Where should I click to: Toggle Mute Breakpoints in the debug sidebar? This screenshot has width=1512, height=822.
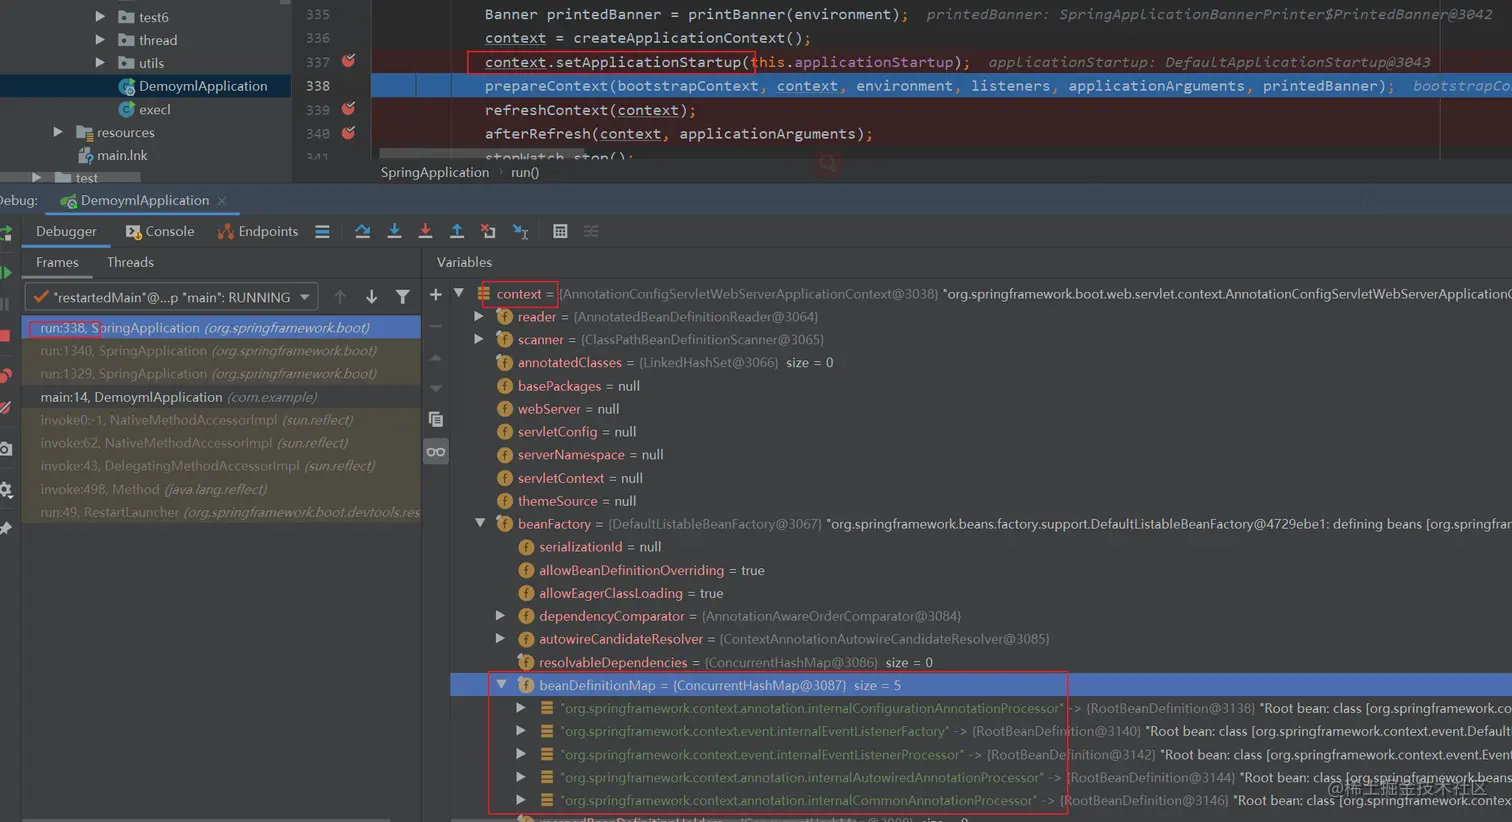(5, 408)
